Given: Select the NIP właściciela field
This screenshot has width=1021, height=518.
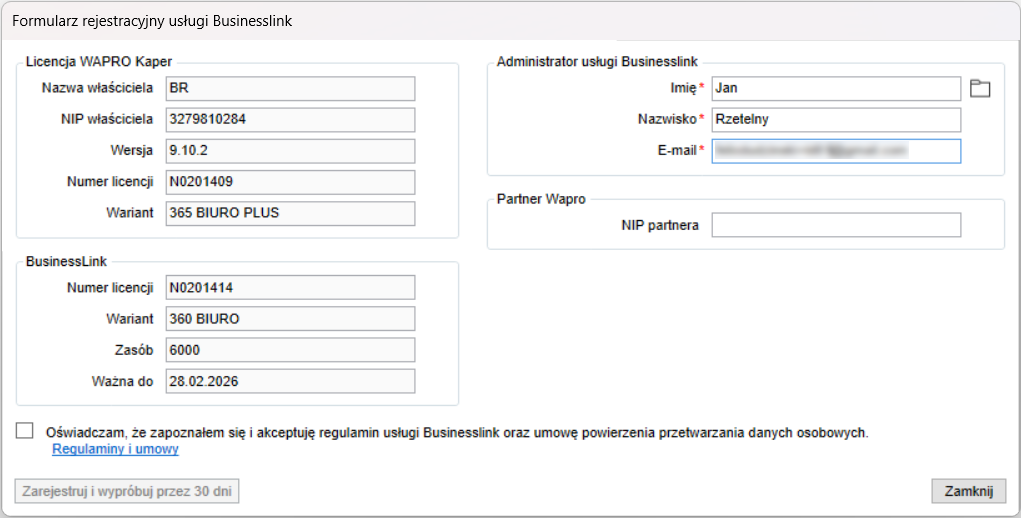Looking at the screenshot, I should [x=289, y=120].
